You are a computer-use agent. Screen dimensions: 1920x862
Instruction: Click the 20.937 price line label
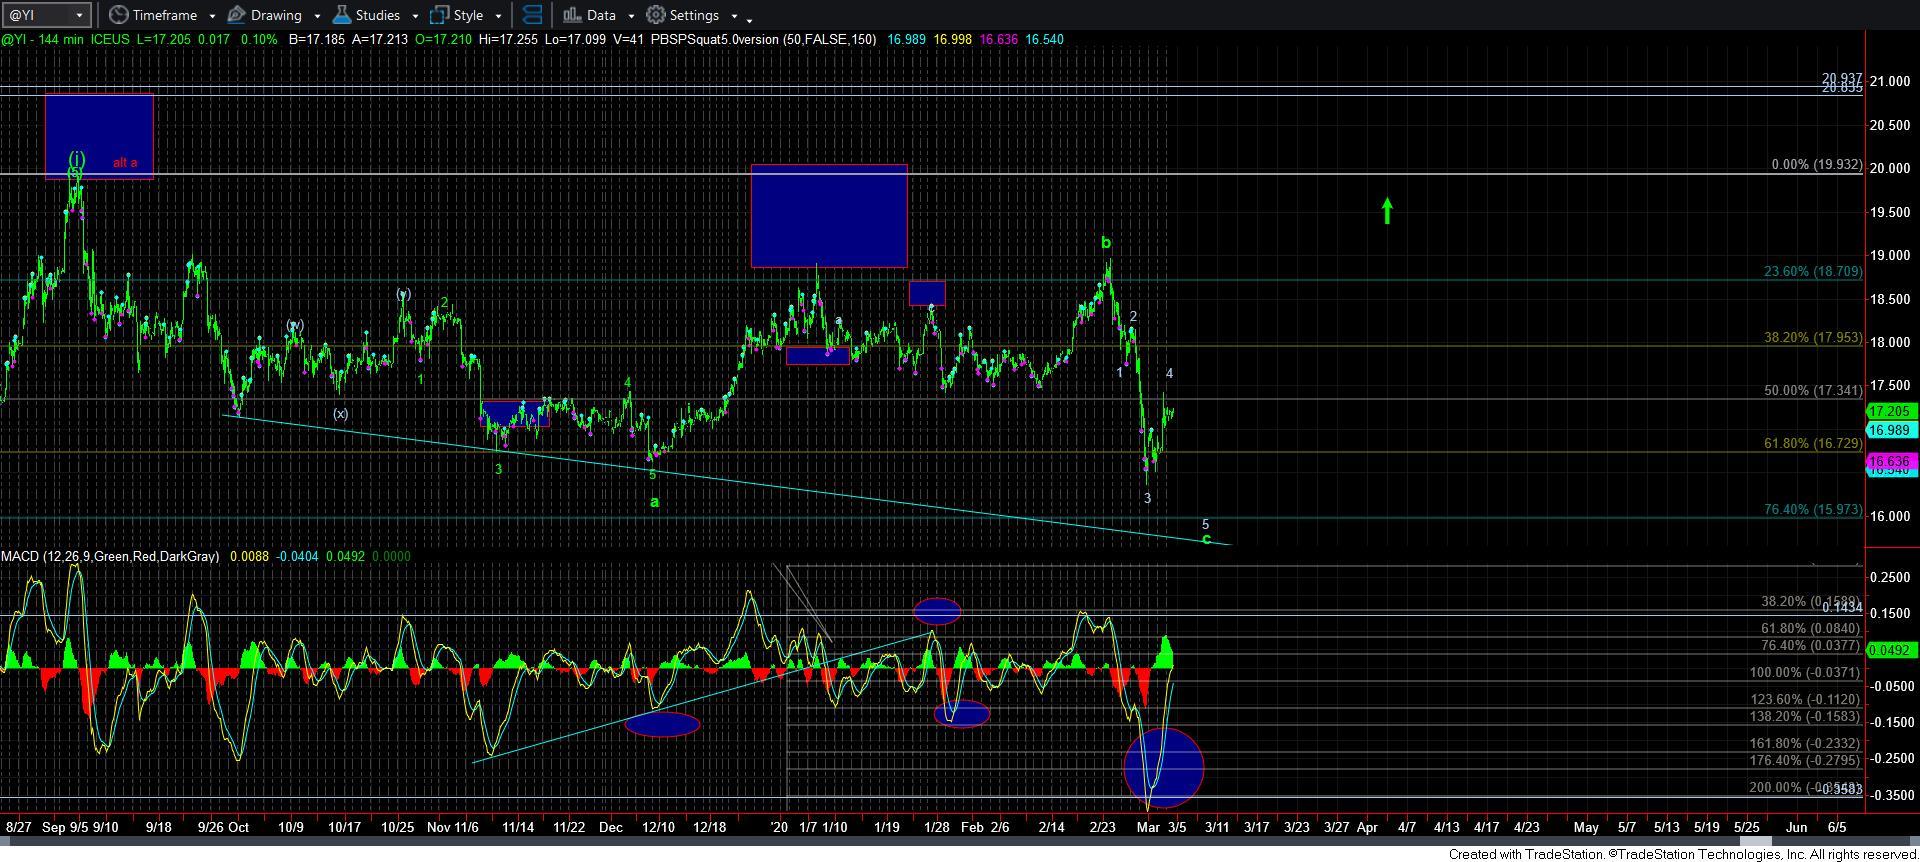click(x=1842, y=79)
